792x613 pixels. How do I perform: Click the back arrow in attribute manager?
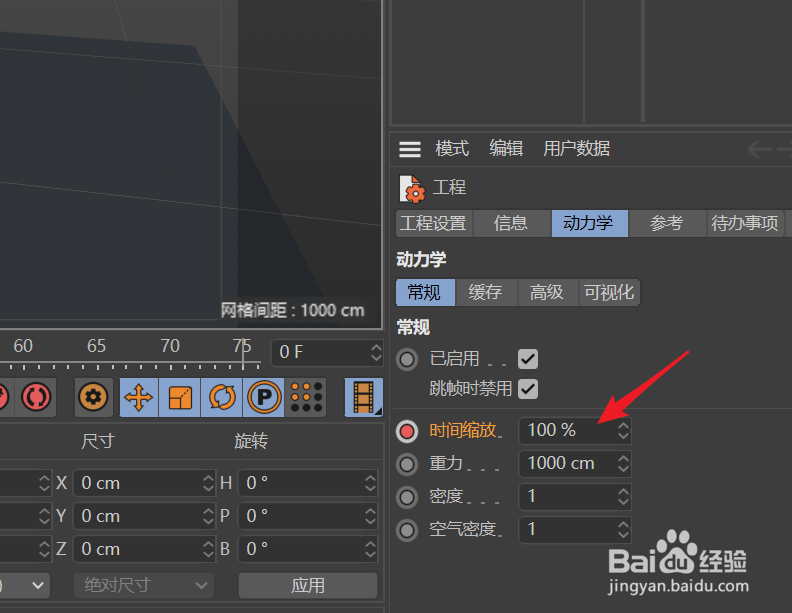click(759, 149)
